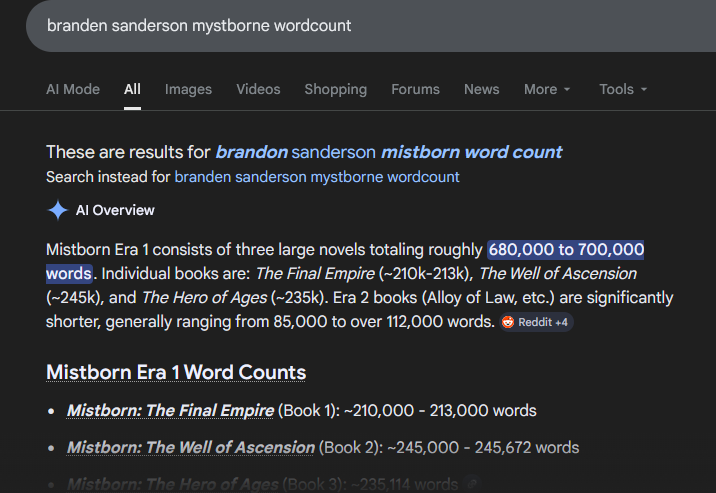Search instead for original misspelled query link

pos(317,177)
